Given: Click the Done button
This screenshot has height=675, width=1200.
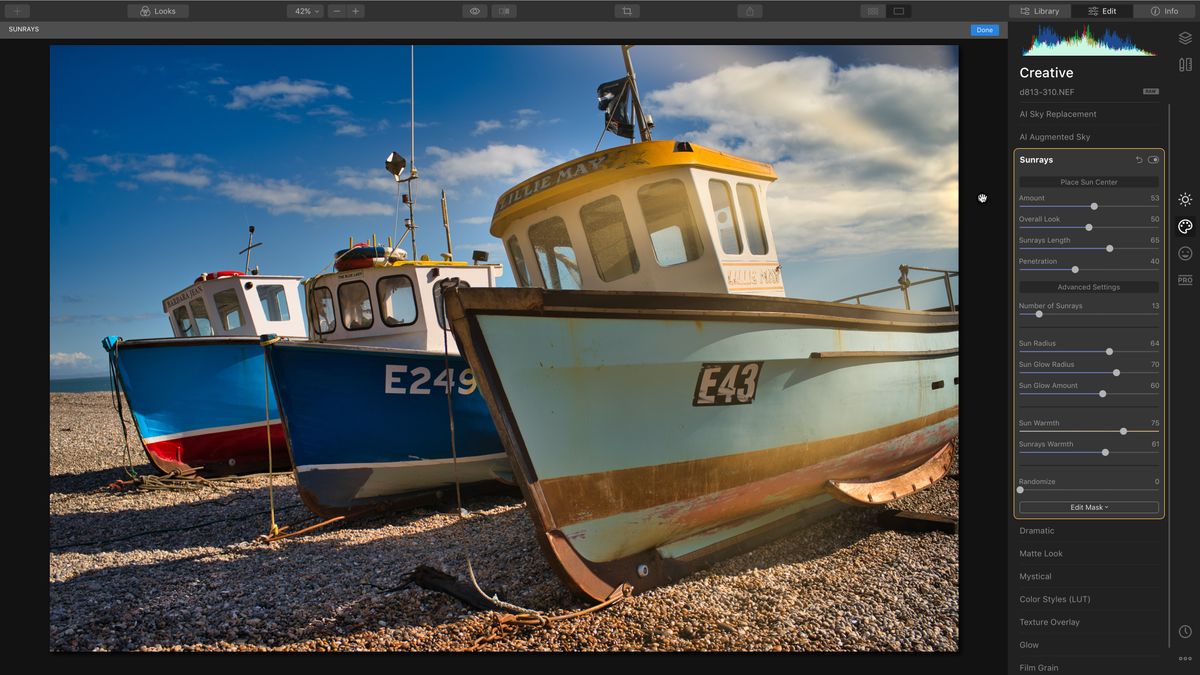Looking at the screenshot, I should pos(983,30).
